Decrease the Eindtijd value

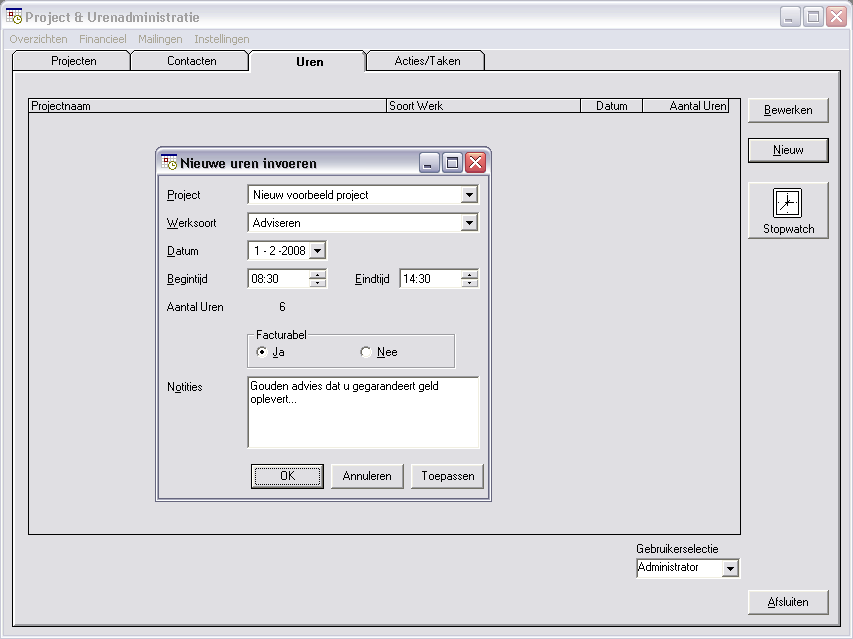coord(469,283)
